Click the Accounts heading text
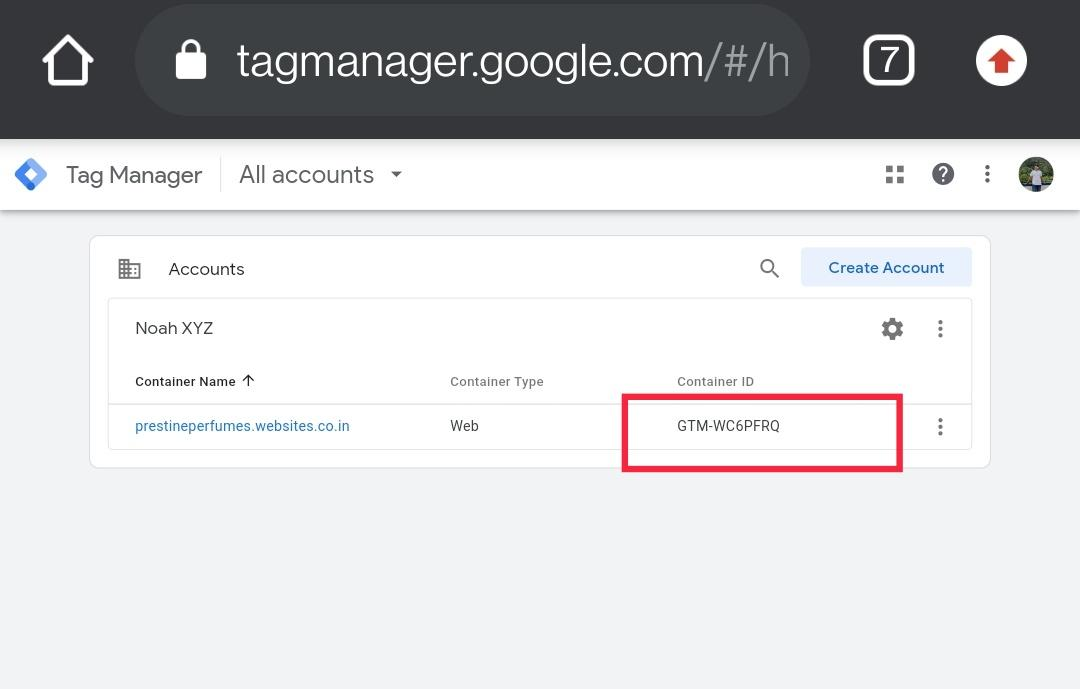Screen dimensions: 1080x689 click(x=207, y=269)
